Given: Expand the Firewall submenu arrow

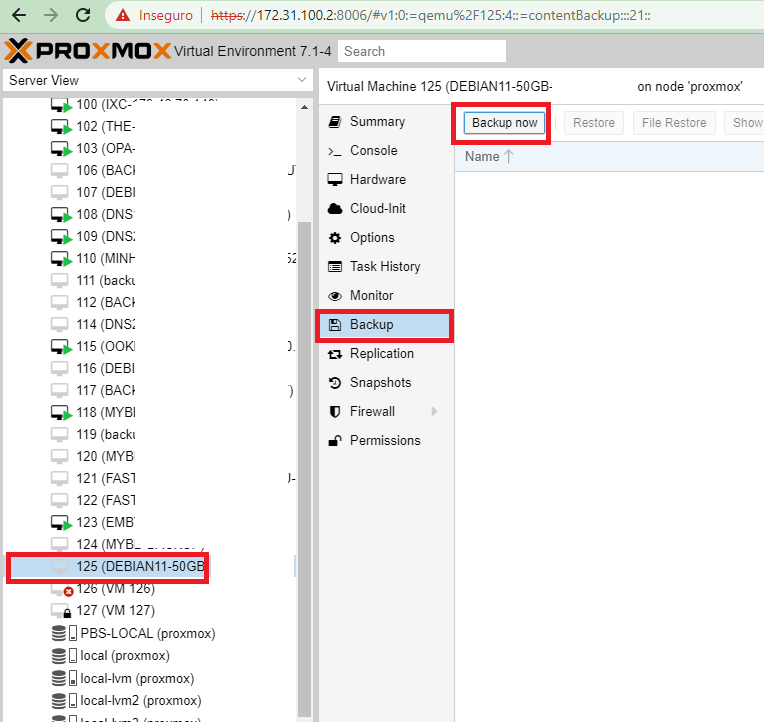Looking at the screenshot, I should pyautogui.click(x=434, y=412).
